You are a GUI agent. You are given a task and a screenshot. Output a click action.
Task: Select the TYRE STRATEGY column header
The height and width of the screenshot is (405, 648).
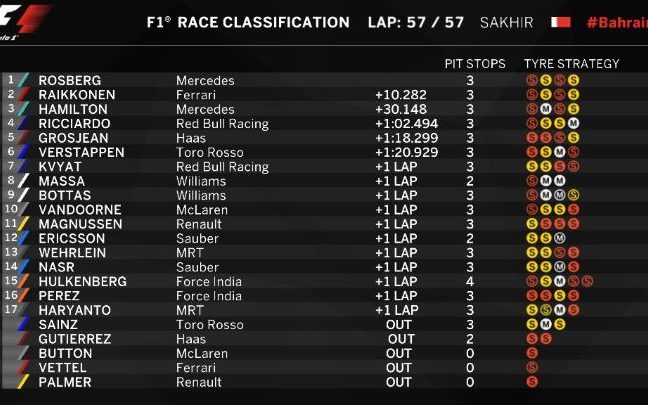(x=572, y=64)
